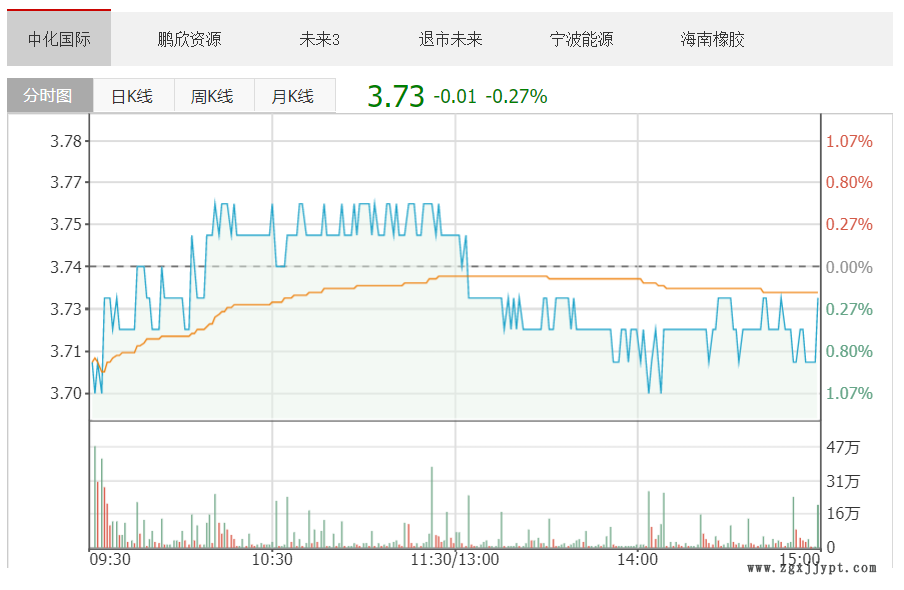Click the green 1.07% axis label
Screen dimensions: 904x590
tap(849, 393)
